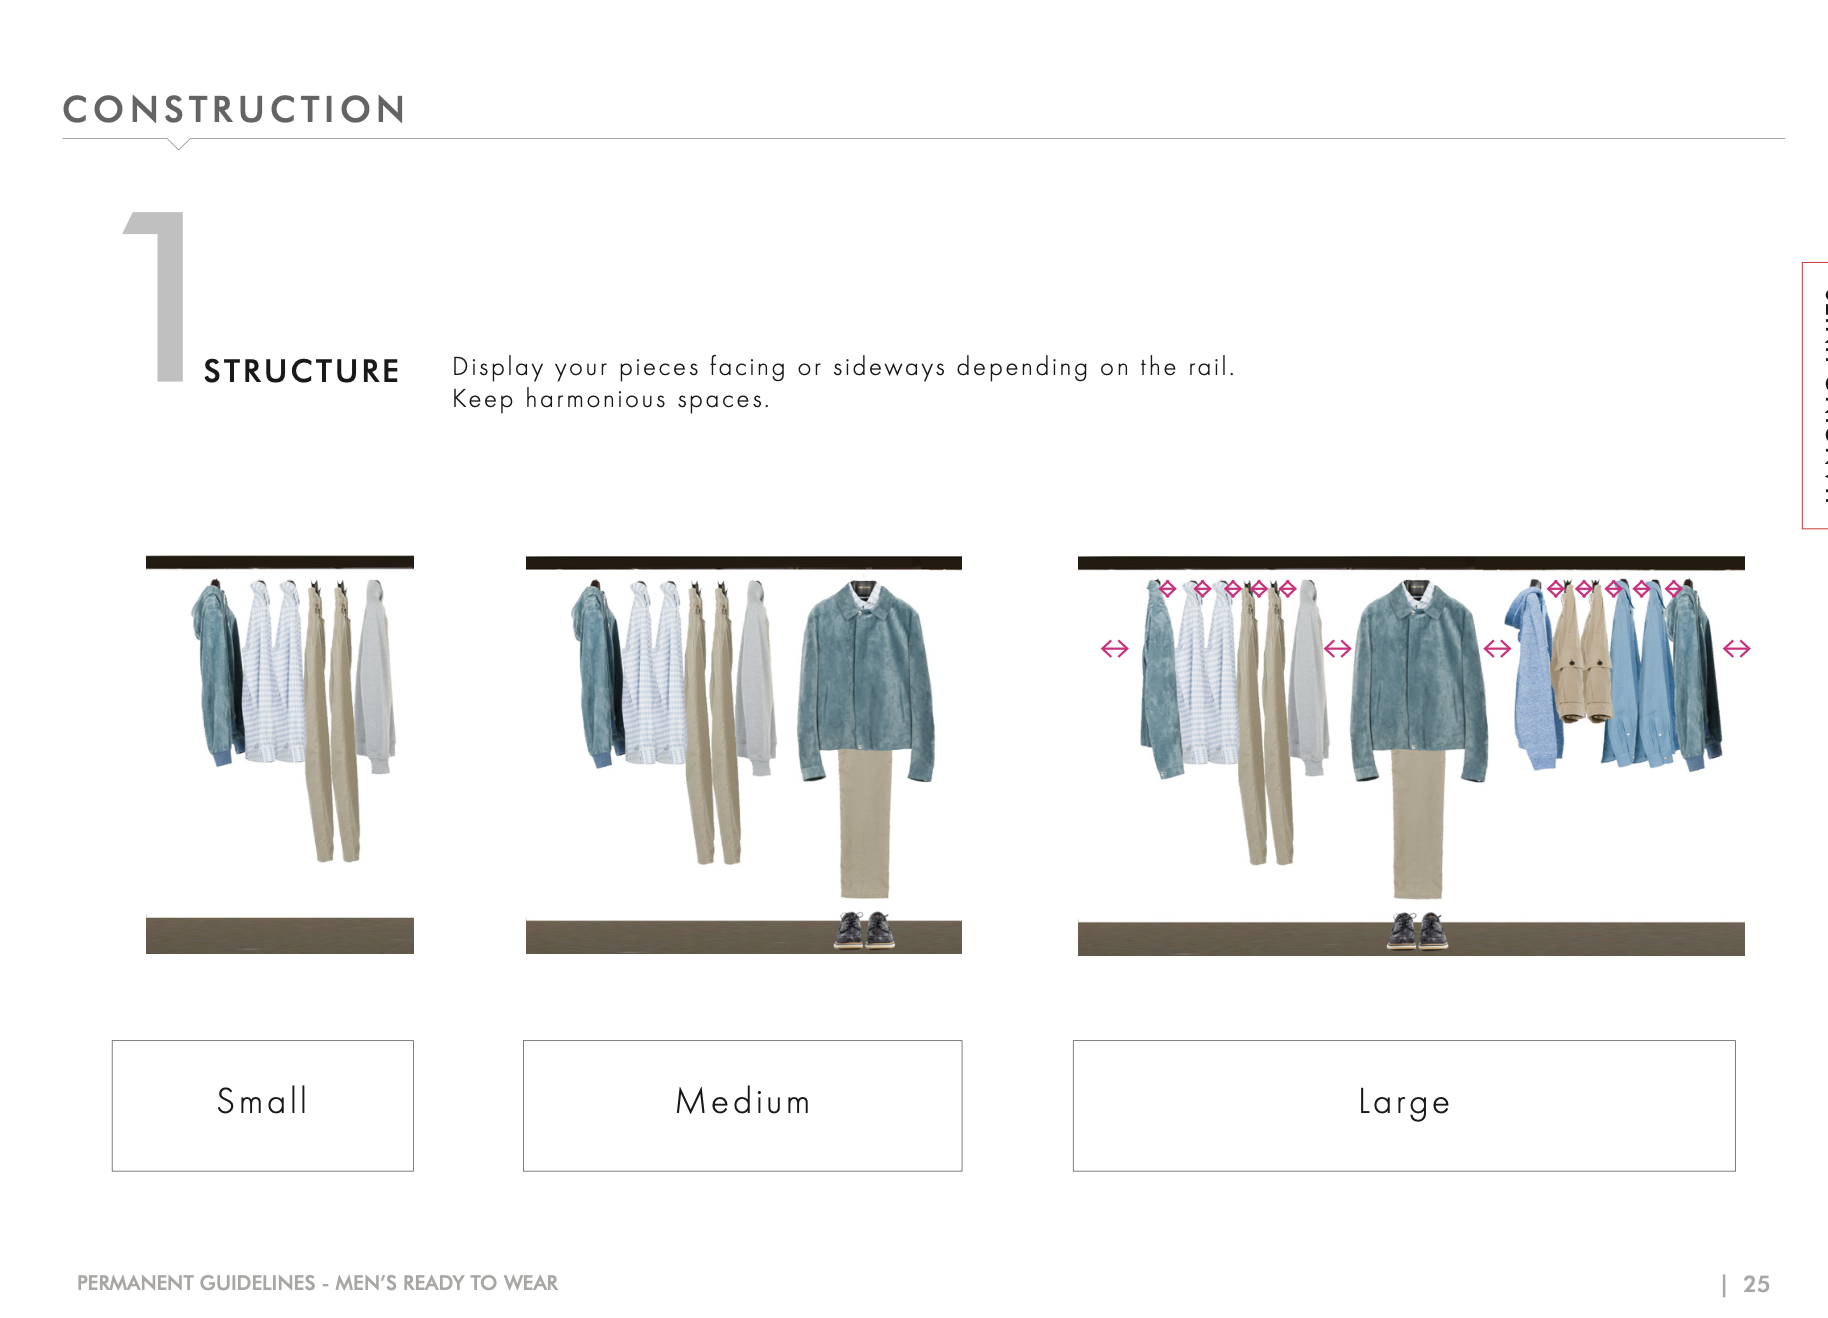Click the Medium label box
Image resolution: width=1828 pixels, height=1318 pixels.
742,1105
